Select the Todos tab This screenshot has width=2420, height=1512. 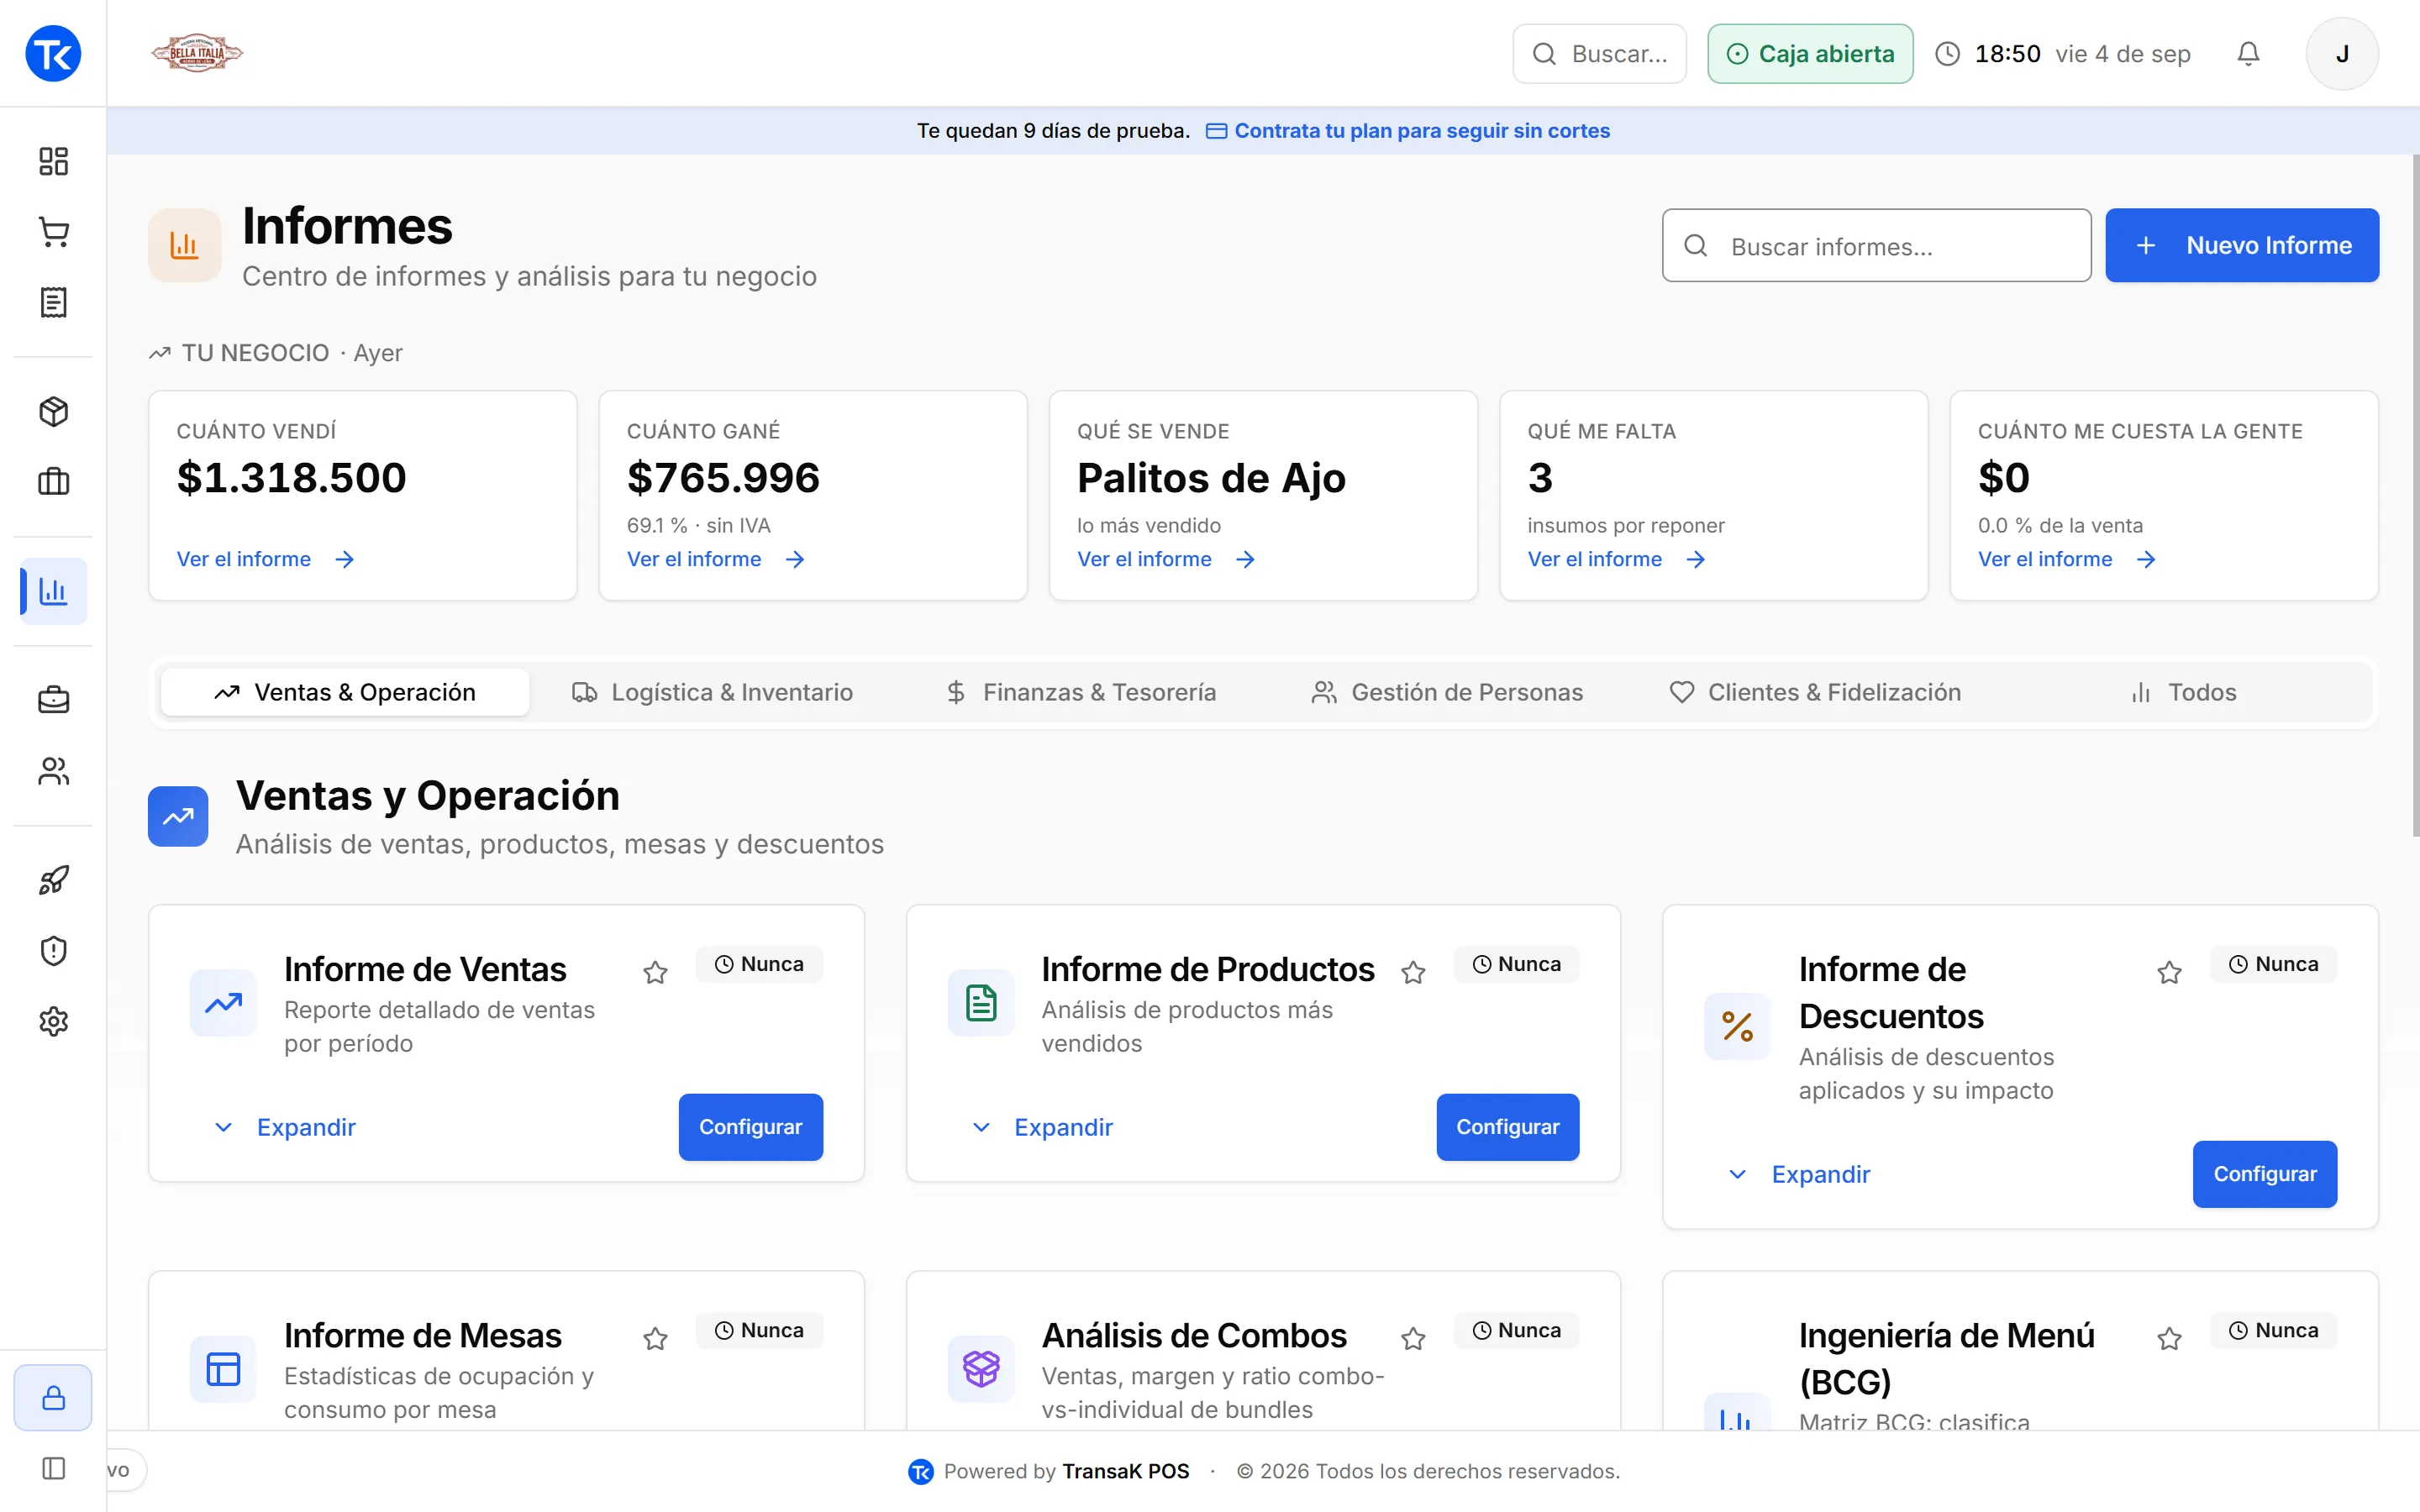(x=2184, y=692)
